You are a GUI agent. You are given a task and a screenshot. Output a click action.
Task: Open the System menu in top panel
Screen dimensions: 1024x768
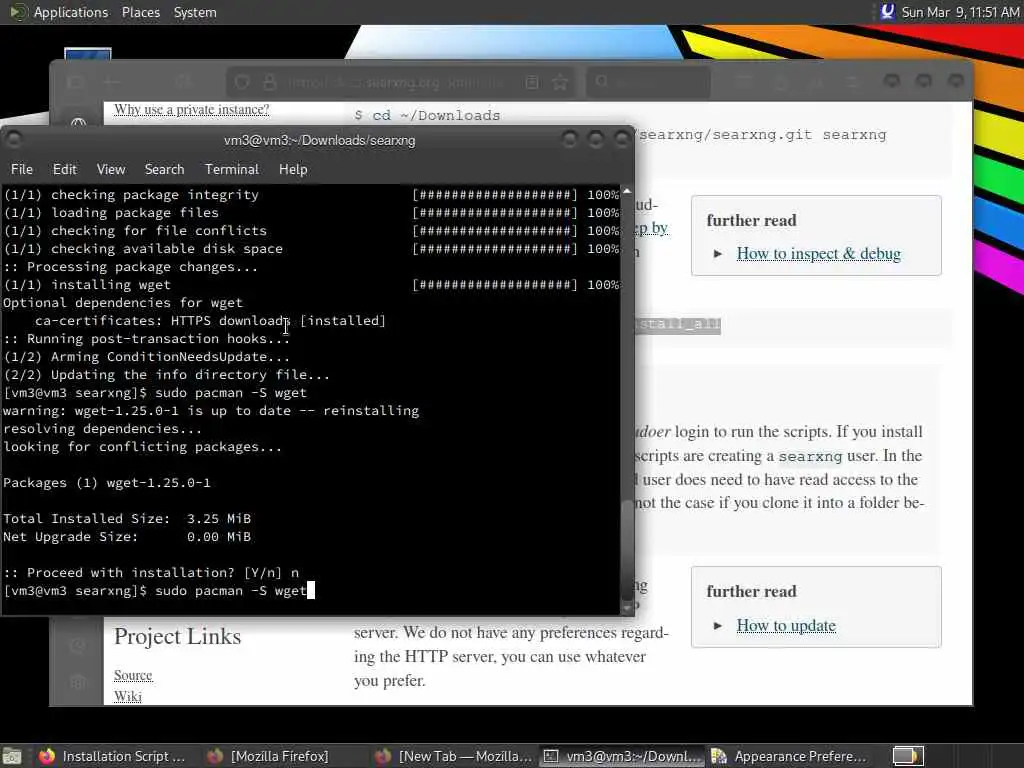195,12
